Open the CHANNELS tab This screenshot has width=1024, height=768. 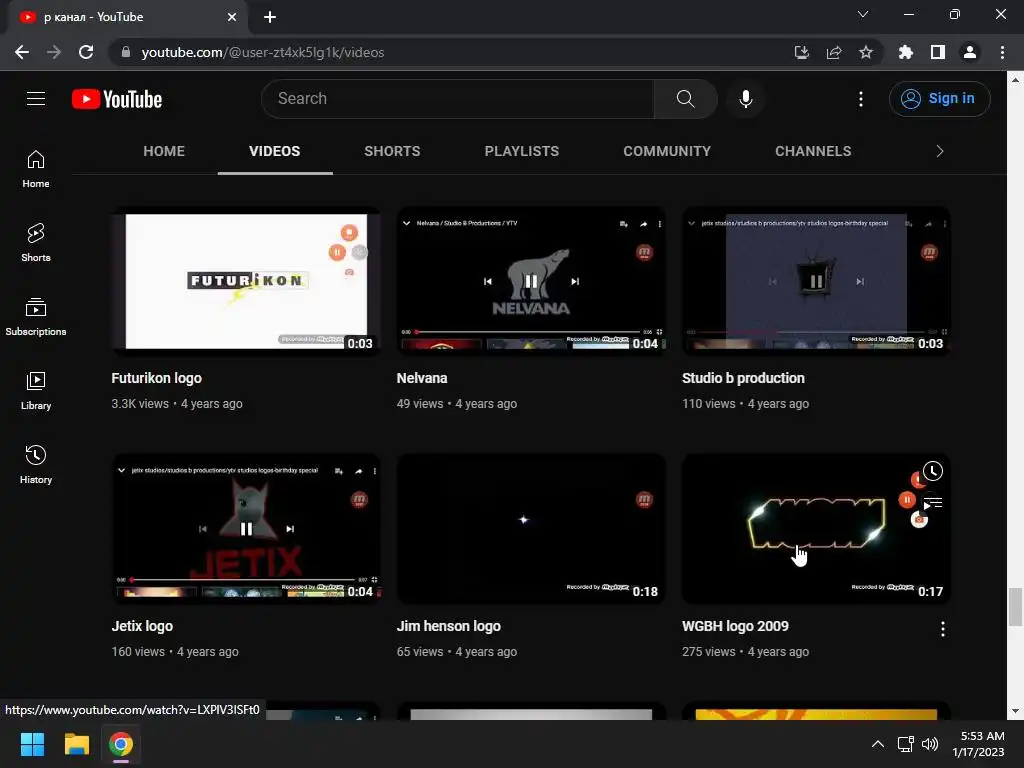(x=813, y=151)
